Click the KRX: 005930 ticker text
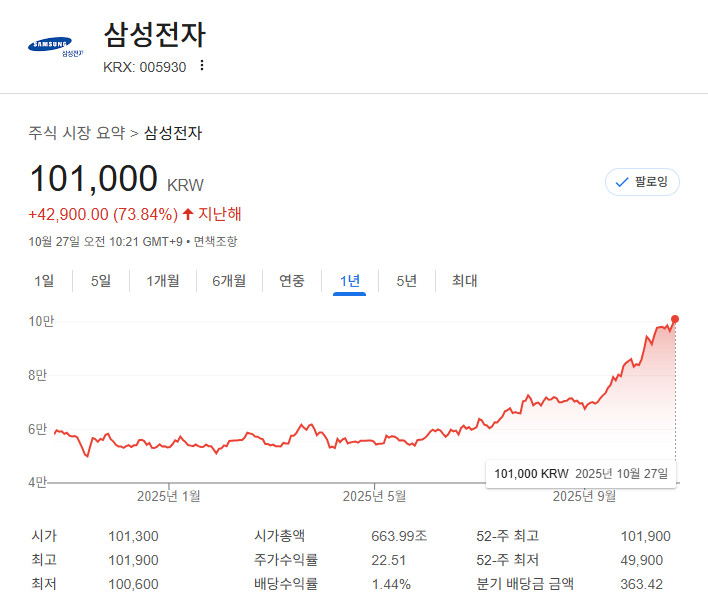Viewport: 708px width, 610px height. click(144, 67)
